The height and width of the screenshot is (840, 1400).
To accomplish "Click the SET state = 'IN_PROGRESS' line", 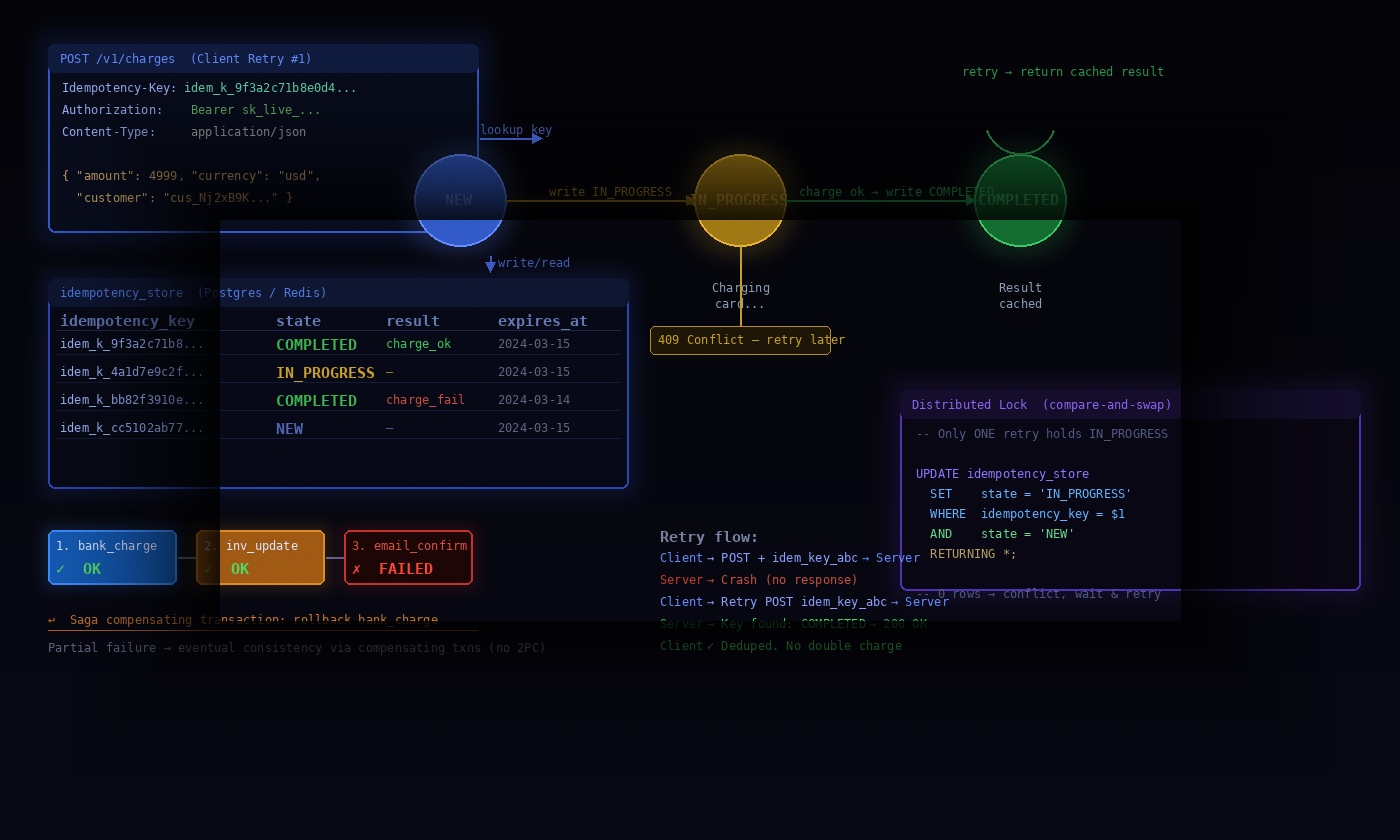I will [x=1031, y=494].
